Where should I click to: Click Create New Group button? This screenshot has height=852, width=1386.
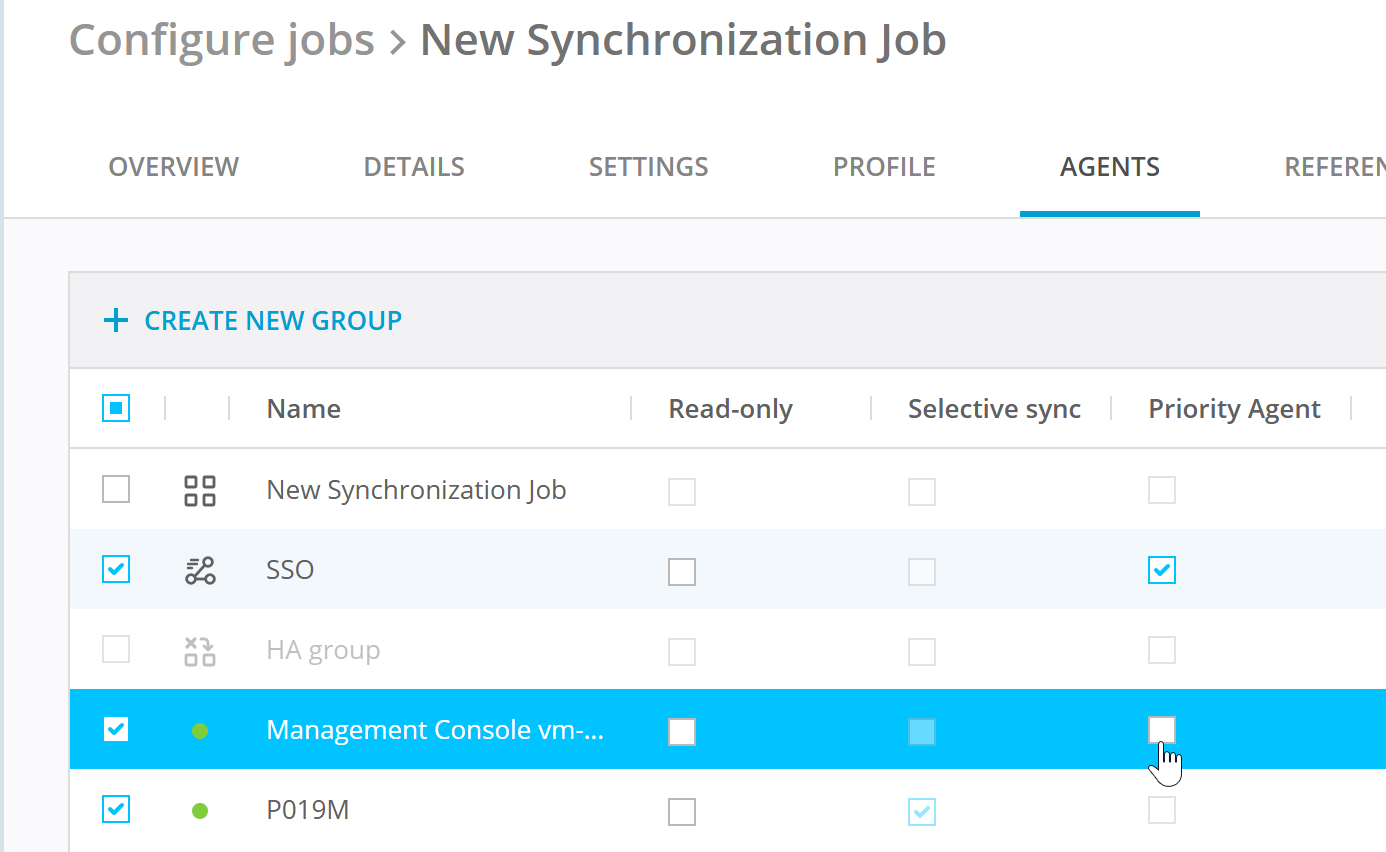coord(273,321)
